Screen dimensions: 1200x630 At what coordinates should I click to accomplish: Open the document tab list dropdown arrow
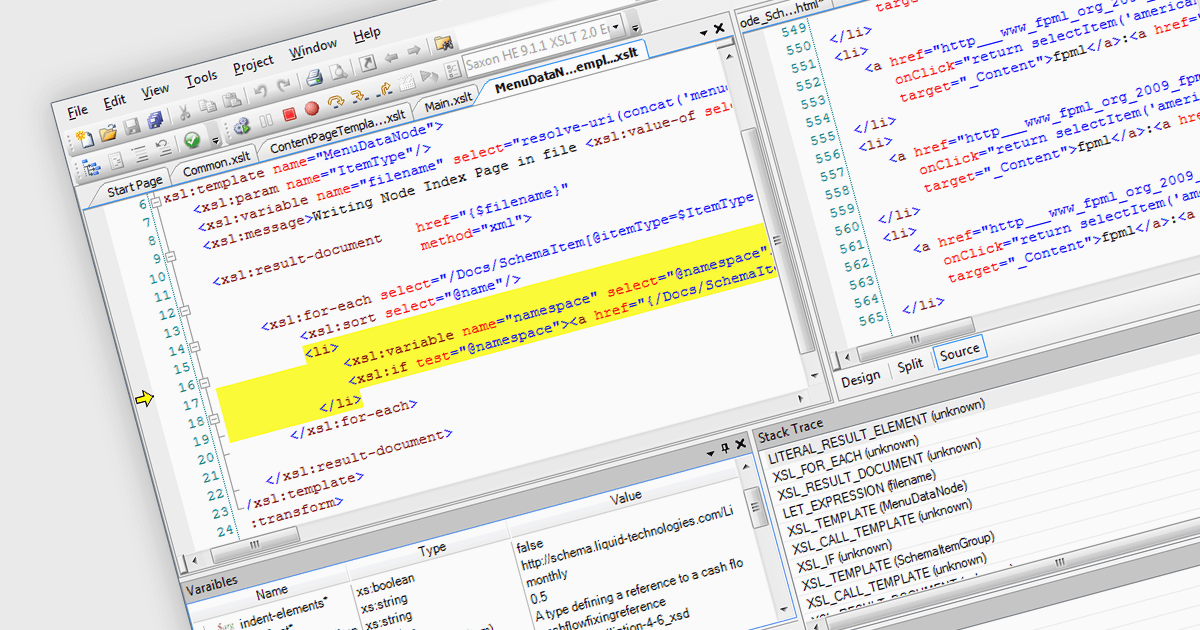[x=704, y=32]
